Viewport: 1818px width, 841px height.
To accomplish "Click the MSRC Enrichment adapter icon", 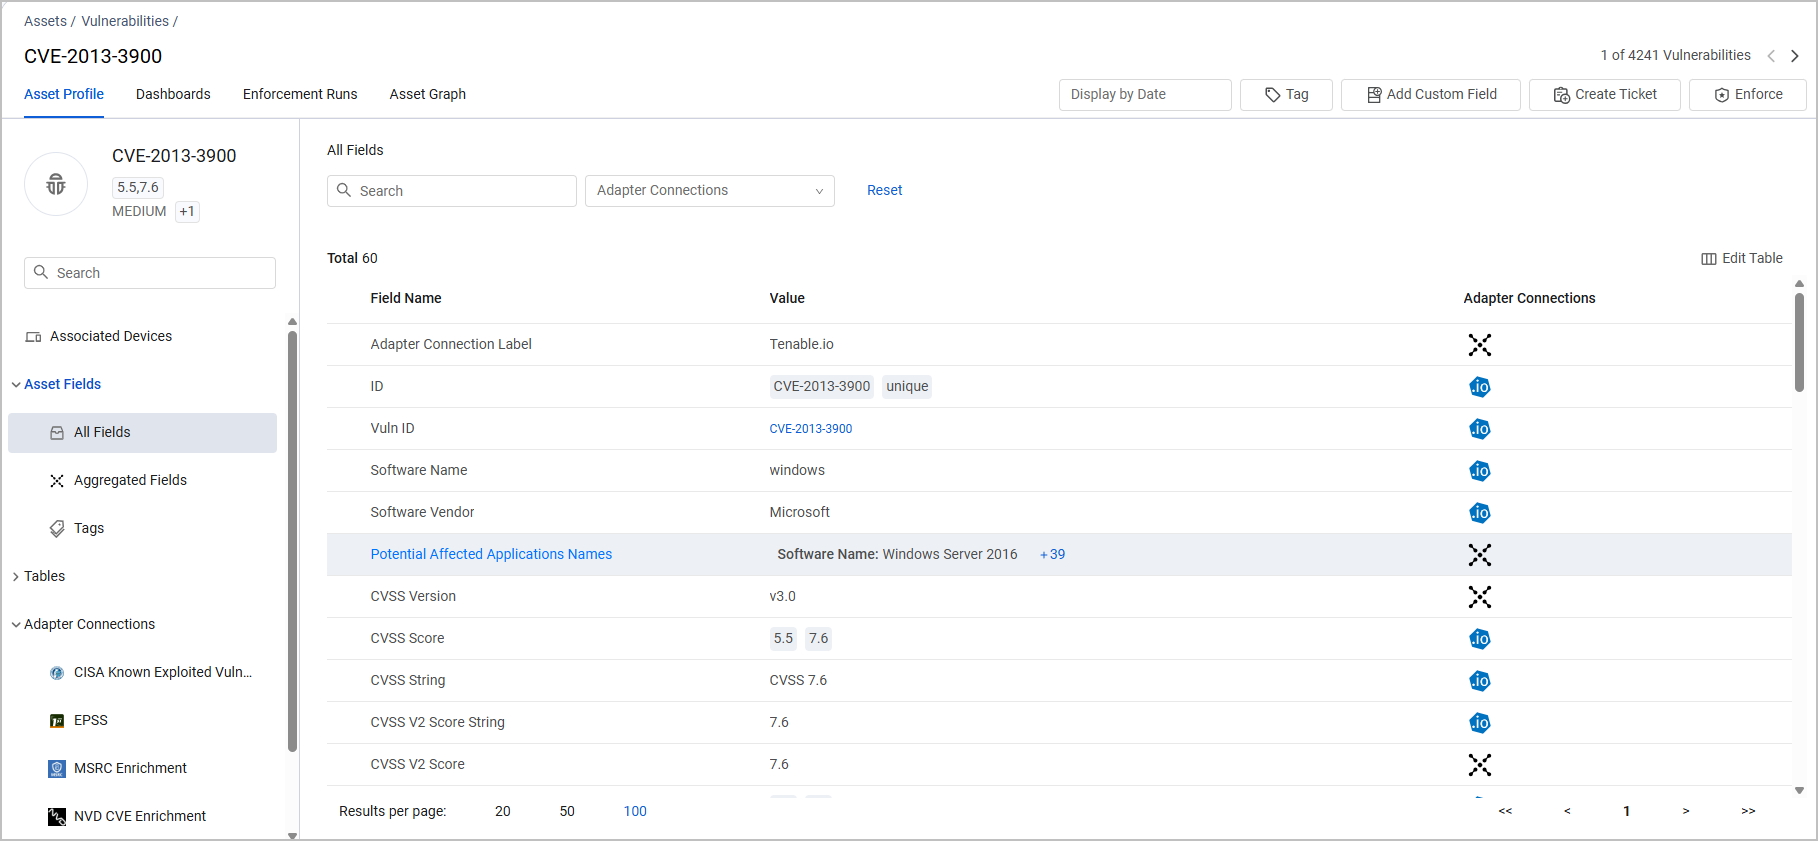I will 57,769.
